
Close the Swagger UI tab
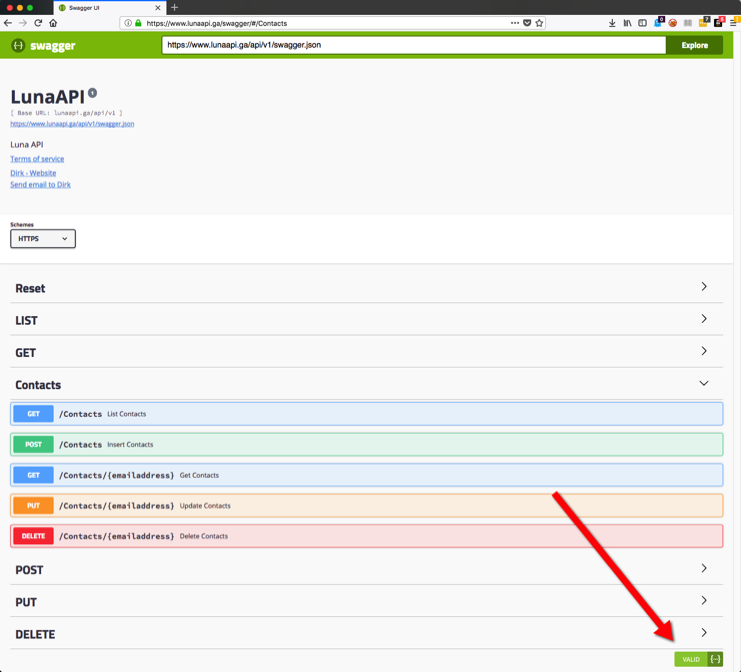point(158,8)
